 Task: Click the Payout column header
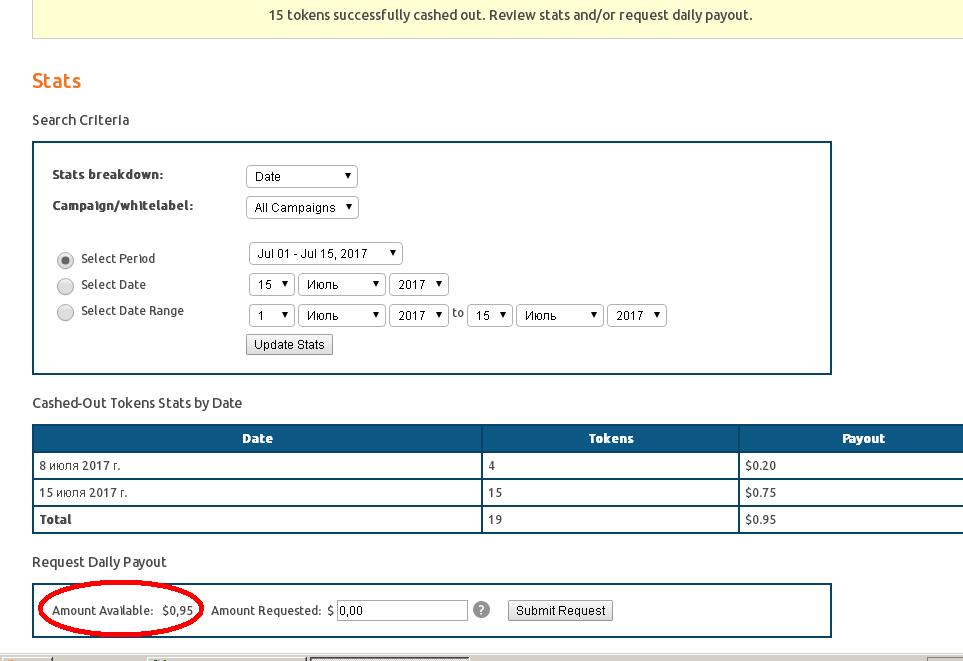863,438
